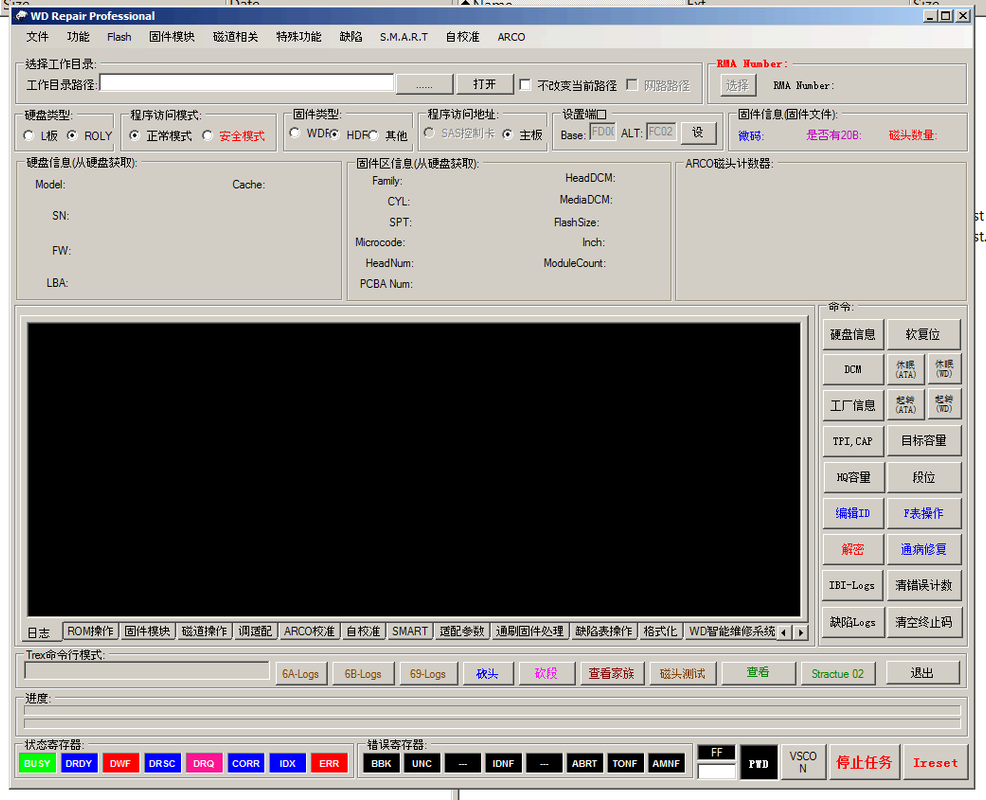Click the 打开 button
The width and height of the screenshot is (986, 800).
click(484, 84)
